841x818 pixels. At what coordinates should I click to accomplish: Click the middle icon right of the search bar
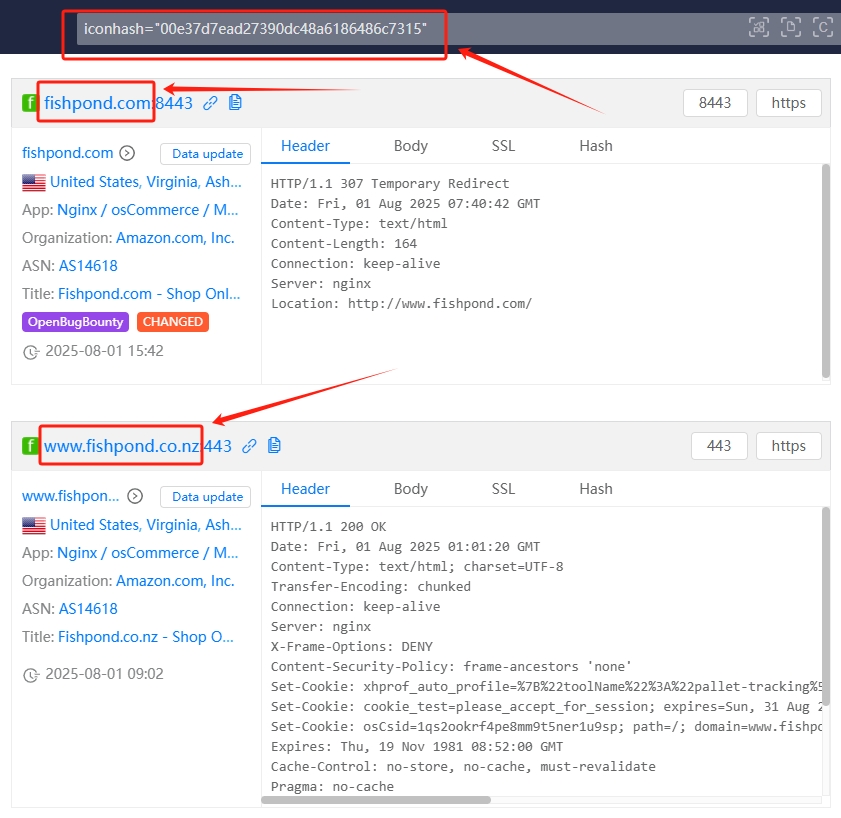pyautogui.click(x=791, y=27)
